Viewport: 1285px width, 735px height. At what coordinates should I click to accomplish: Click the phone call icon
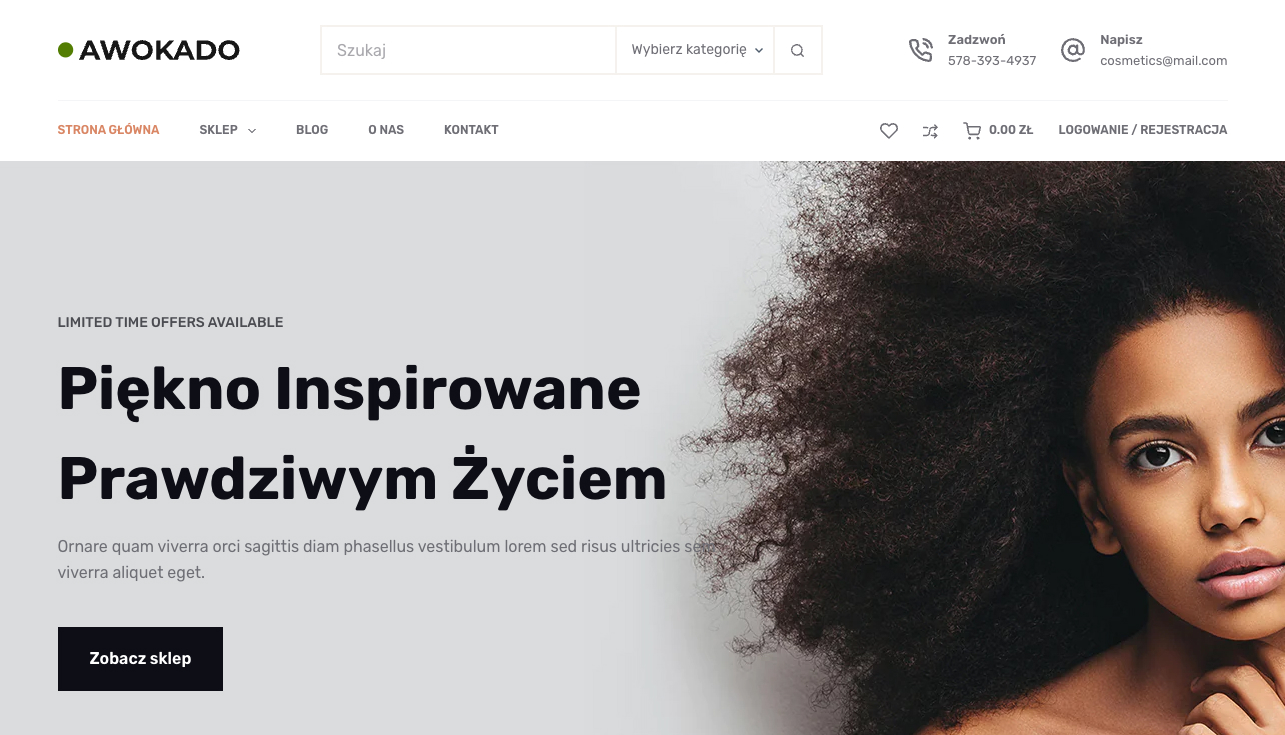920,50
